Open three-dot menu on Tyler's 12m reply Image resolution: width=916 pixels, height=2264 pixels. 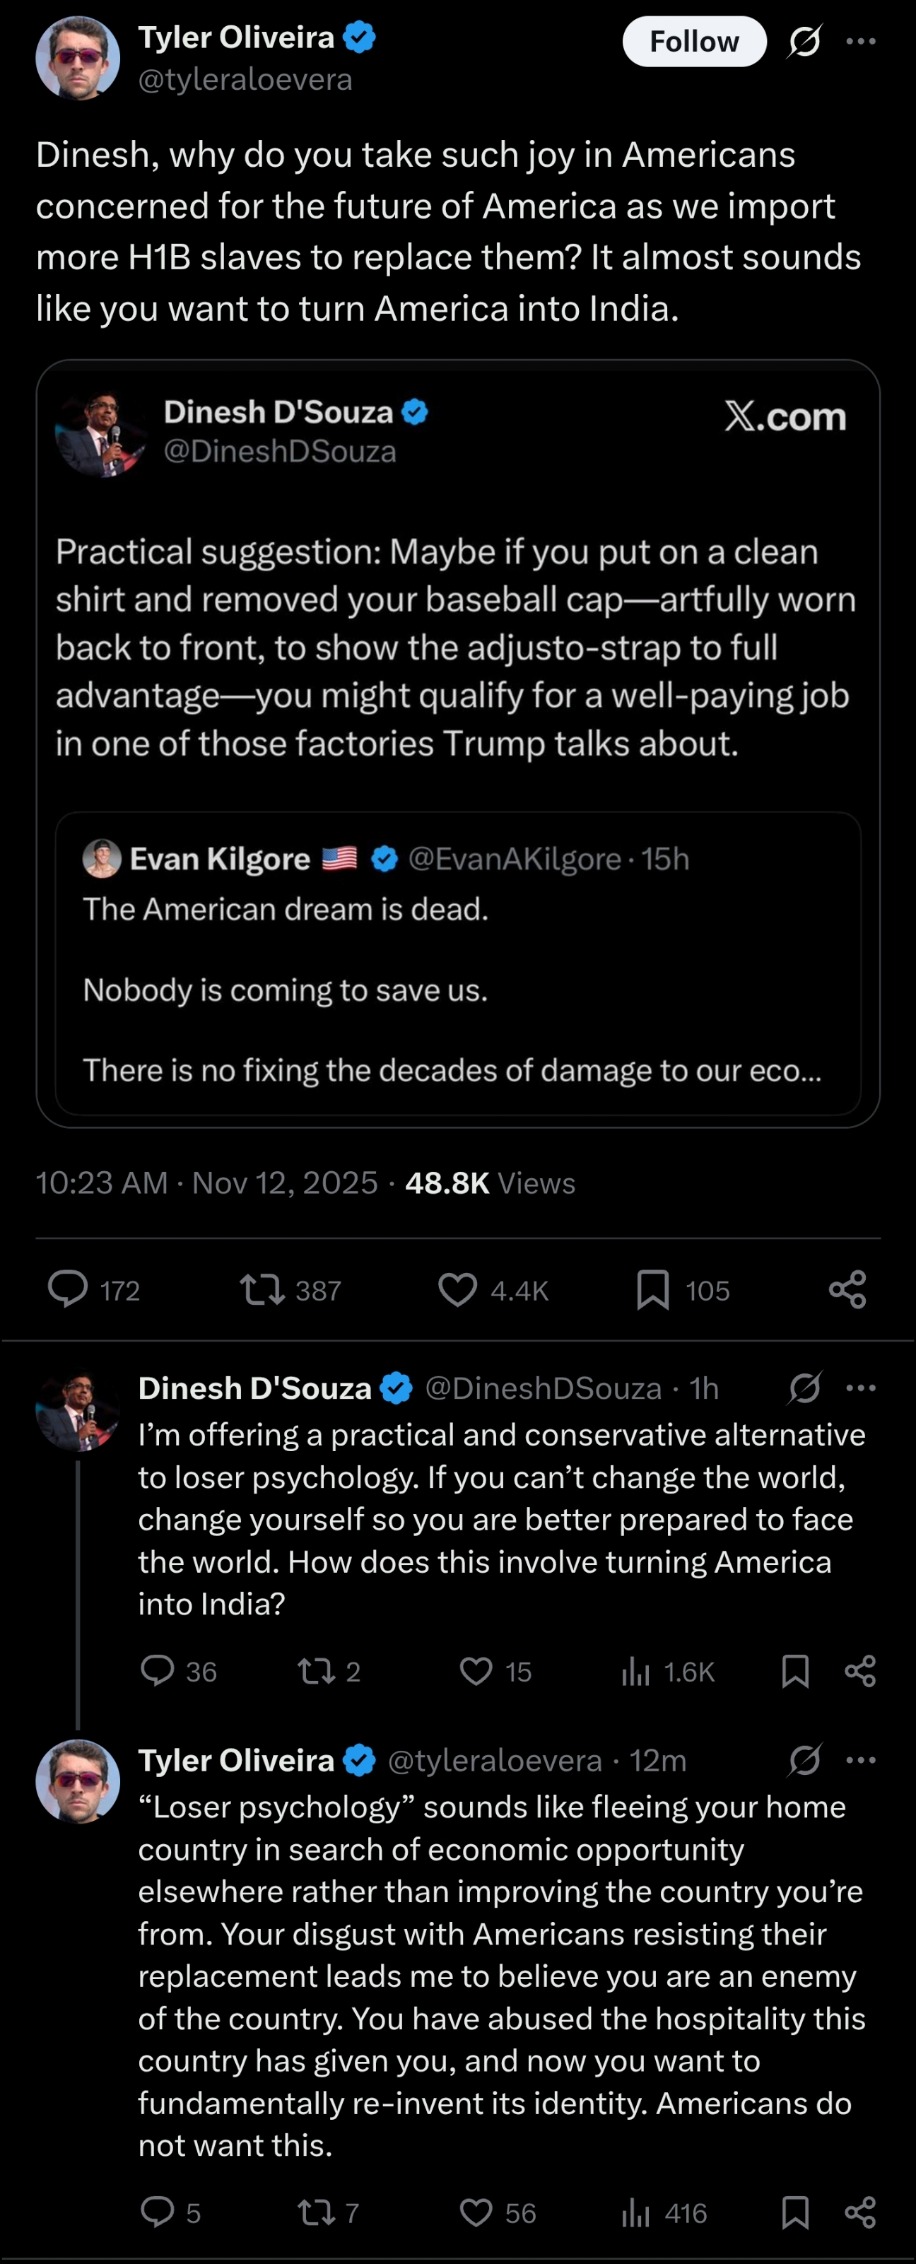[x=860, y=1760]
